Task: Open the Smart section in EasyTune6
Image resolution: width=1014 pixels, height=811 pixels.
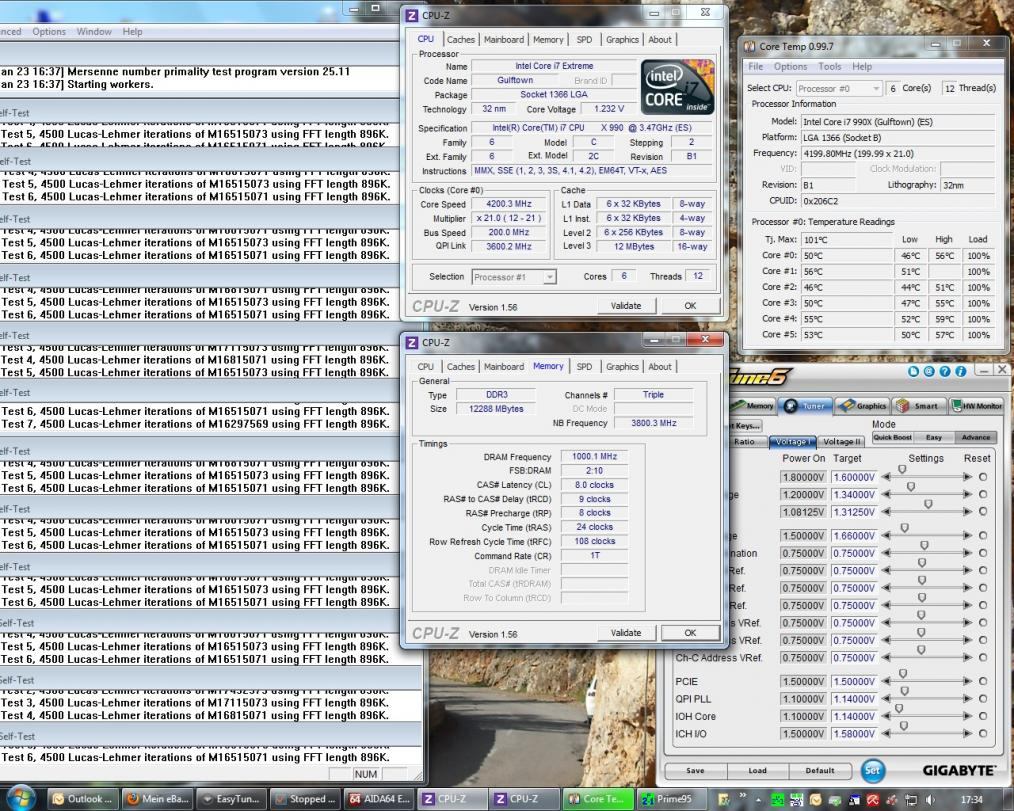Action: (x=918, y=406)
